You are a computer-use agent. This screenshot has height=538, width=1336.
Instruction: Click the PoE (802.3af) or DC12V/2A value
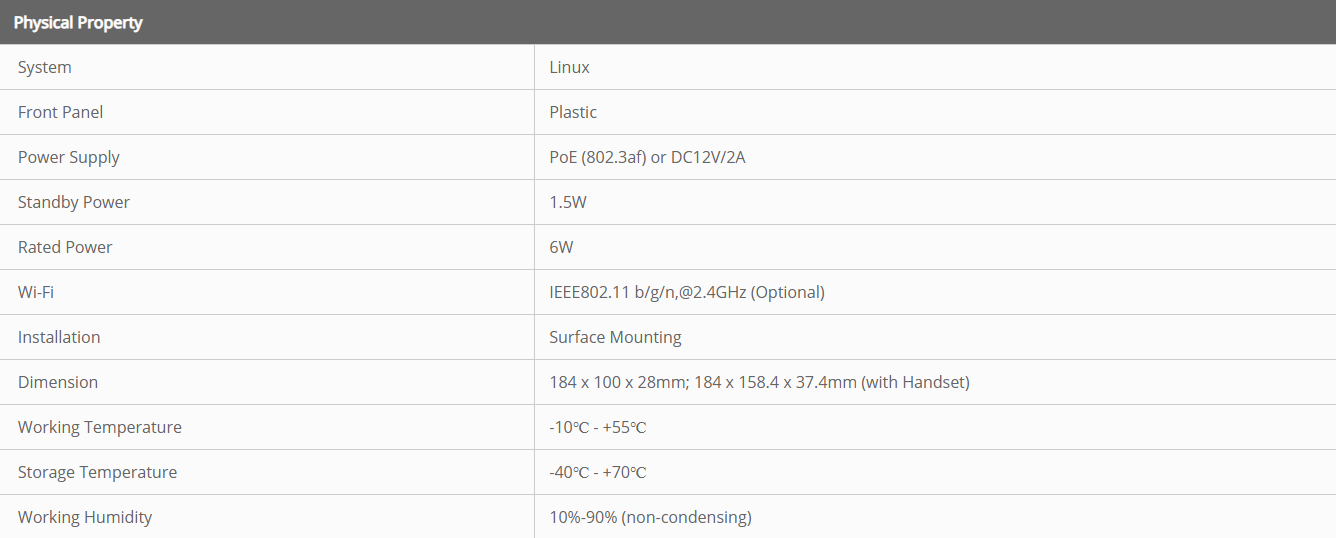coord(647,157)
